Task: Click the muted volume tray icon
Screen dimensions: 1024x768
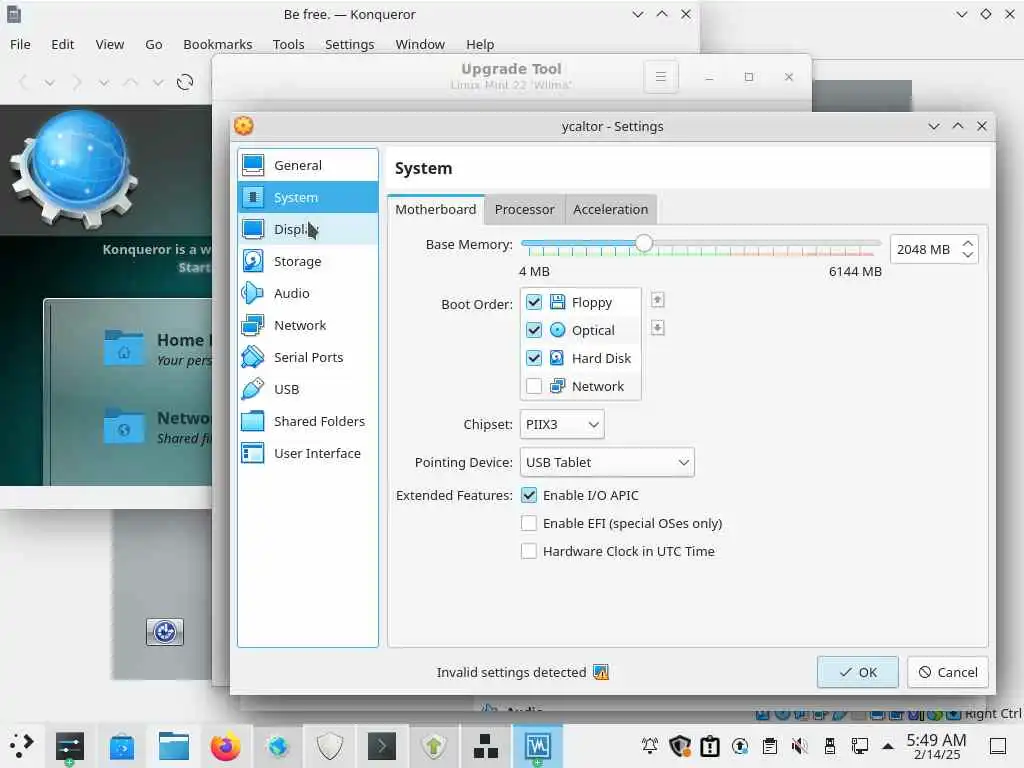Action: click(799, 746)
